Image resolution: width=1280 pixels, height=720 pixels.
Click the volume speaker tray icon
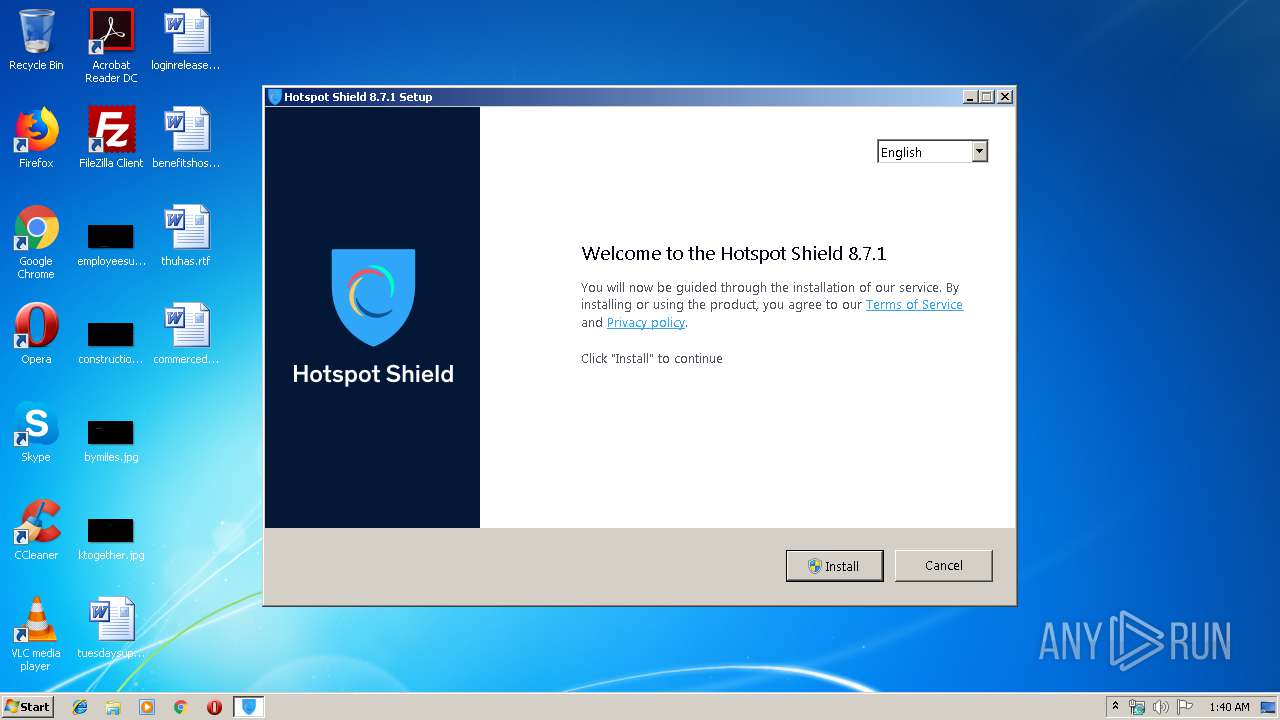[x=1161, y=707]
